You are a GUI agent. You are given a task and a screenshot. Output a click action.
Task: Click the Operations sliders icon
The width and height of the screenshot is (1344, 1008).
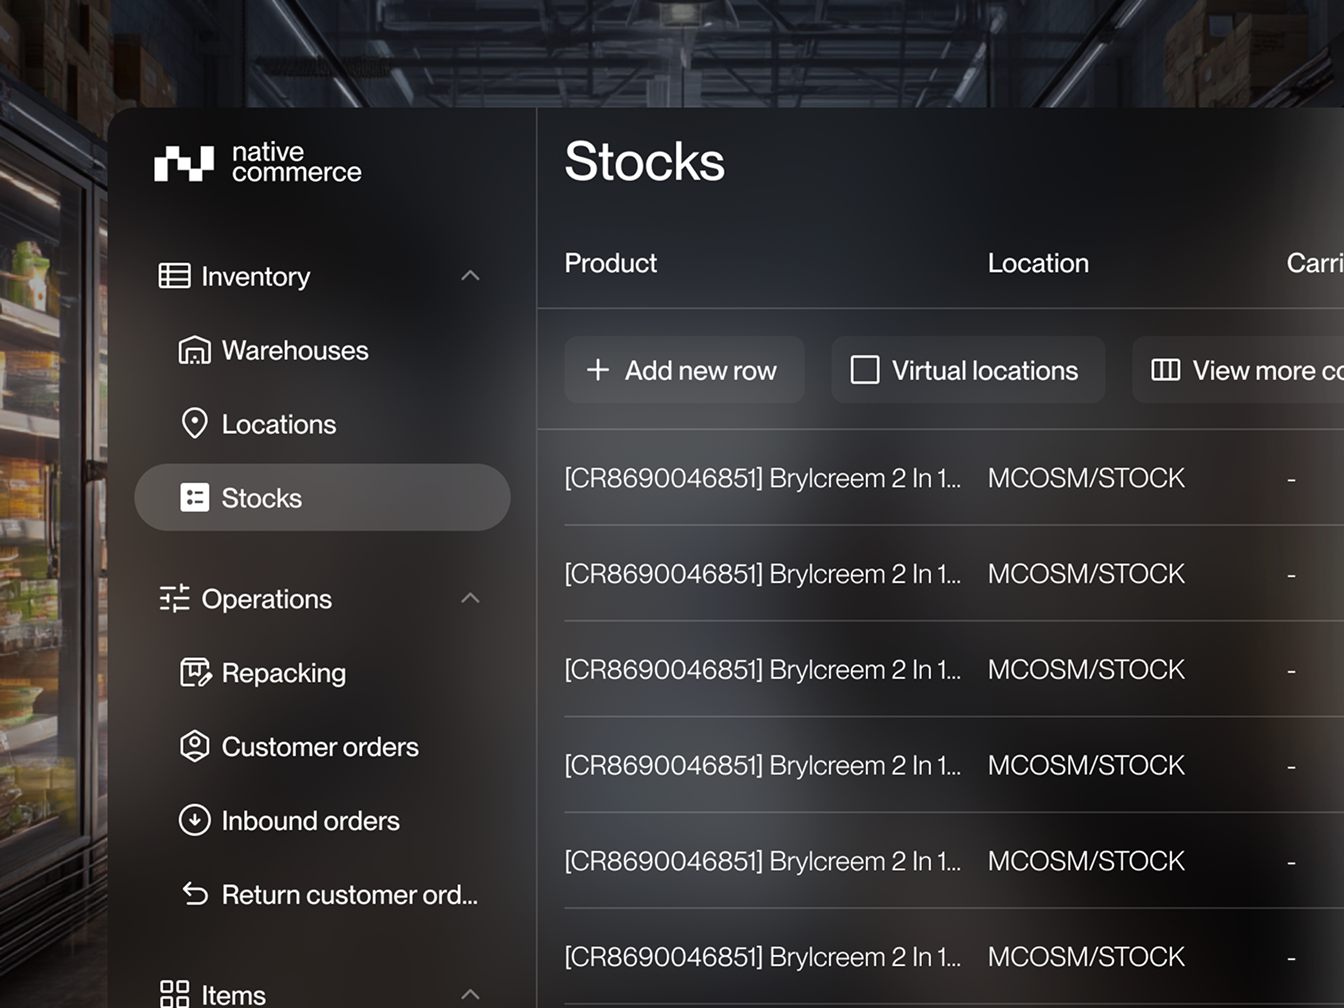[x=174, y=598]
